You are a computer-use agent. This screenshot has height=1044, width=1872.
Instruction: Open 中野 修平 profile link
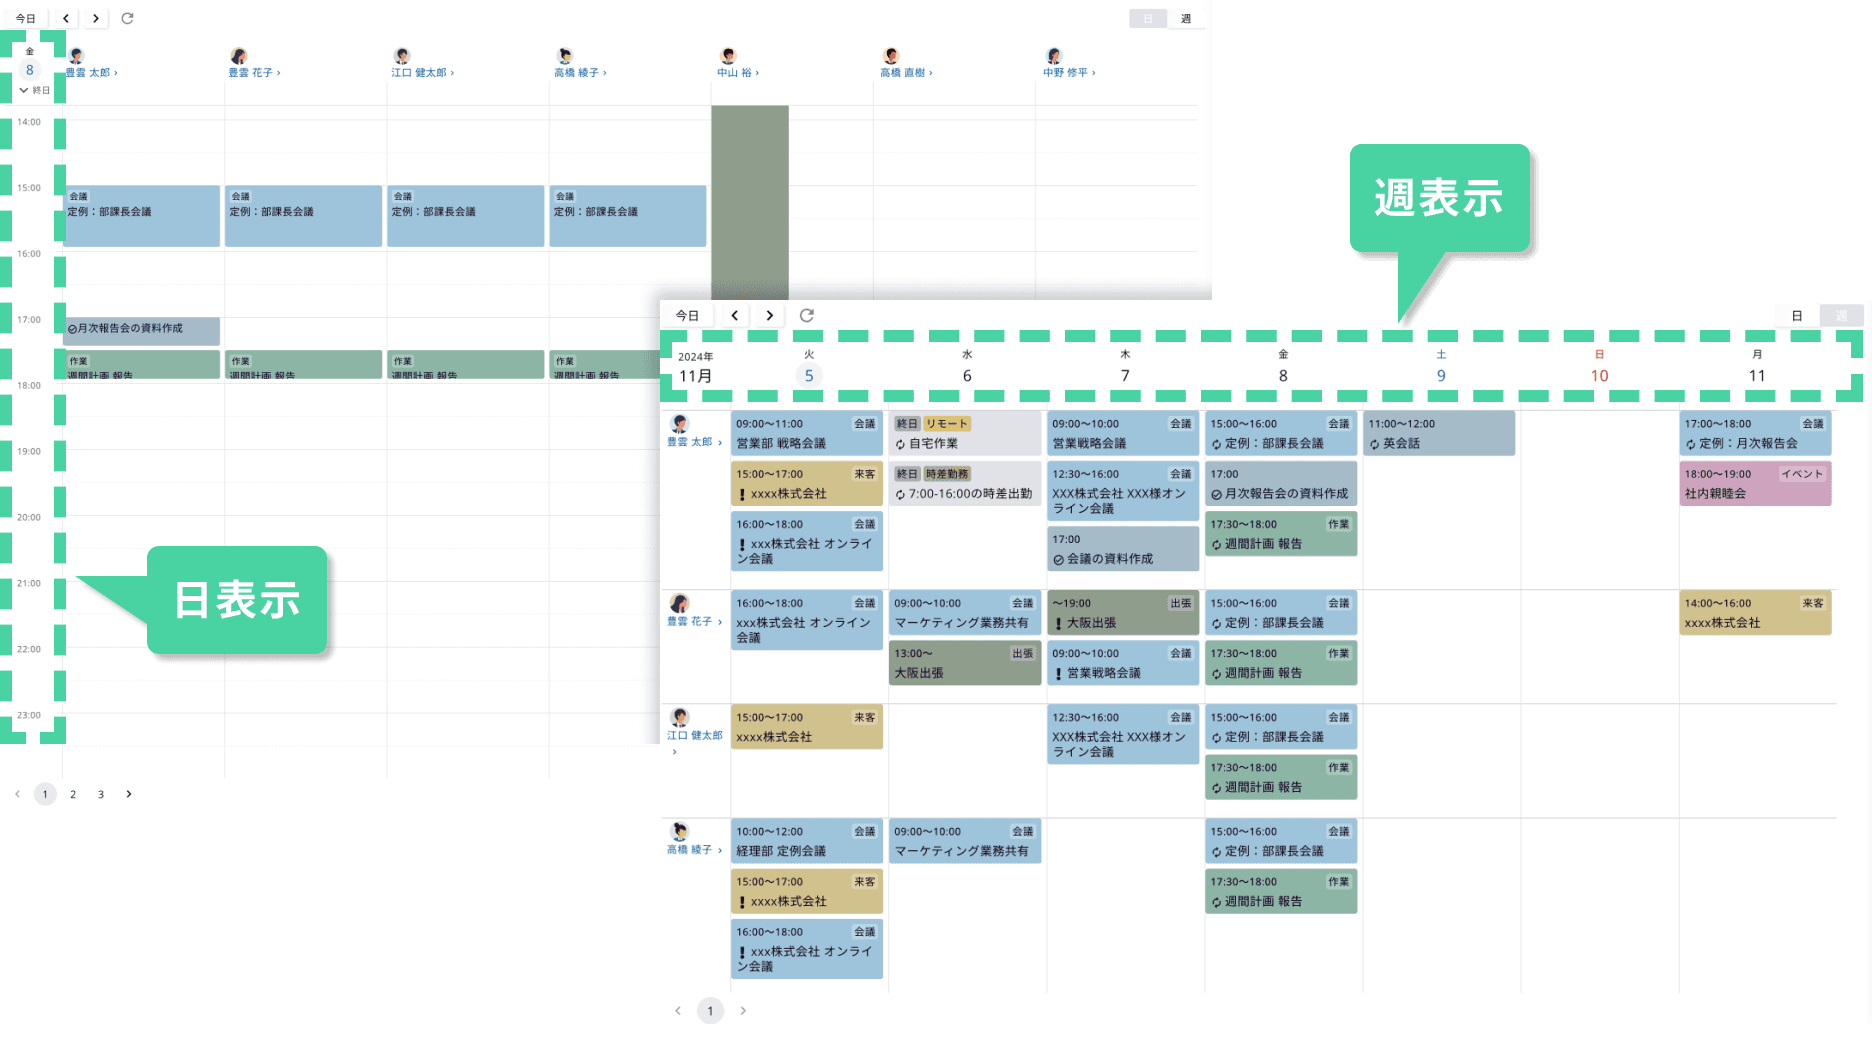tap(1069, 73)
